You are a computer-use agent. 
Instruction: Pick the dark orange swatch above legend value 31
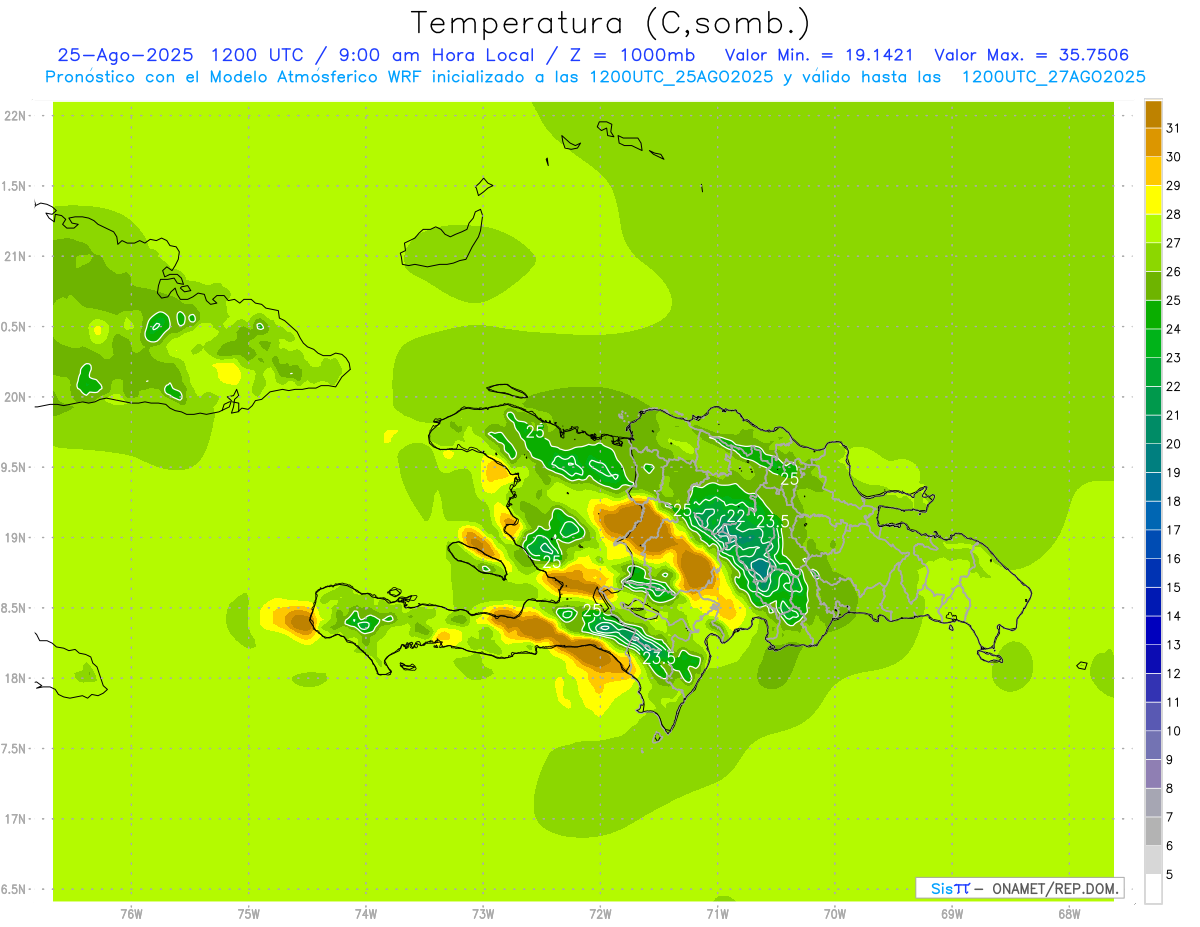click(1153, 113)
